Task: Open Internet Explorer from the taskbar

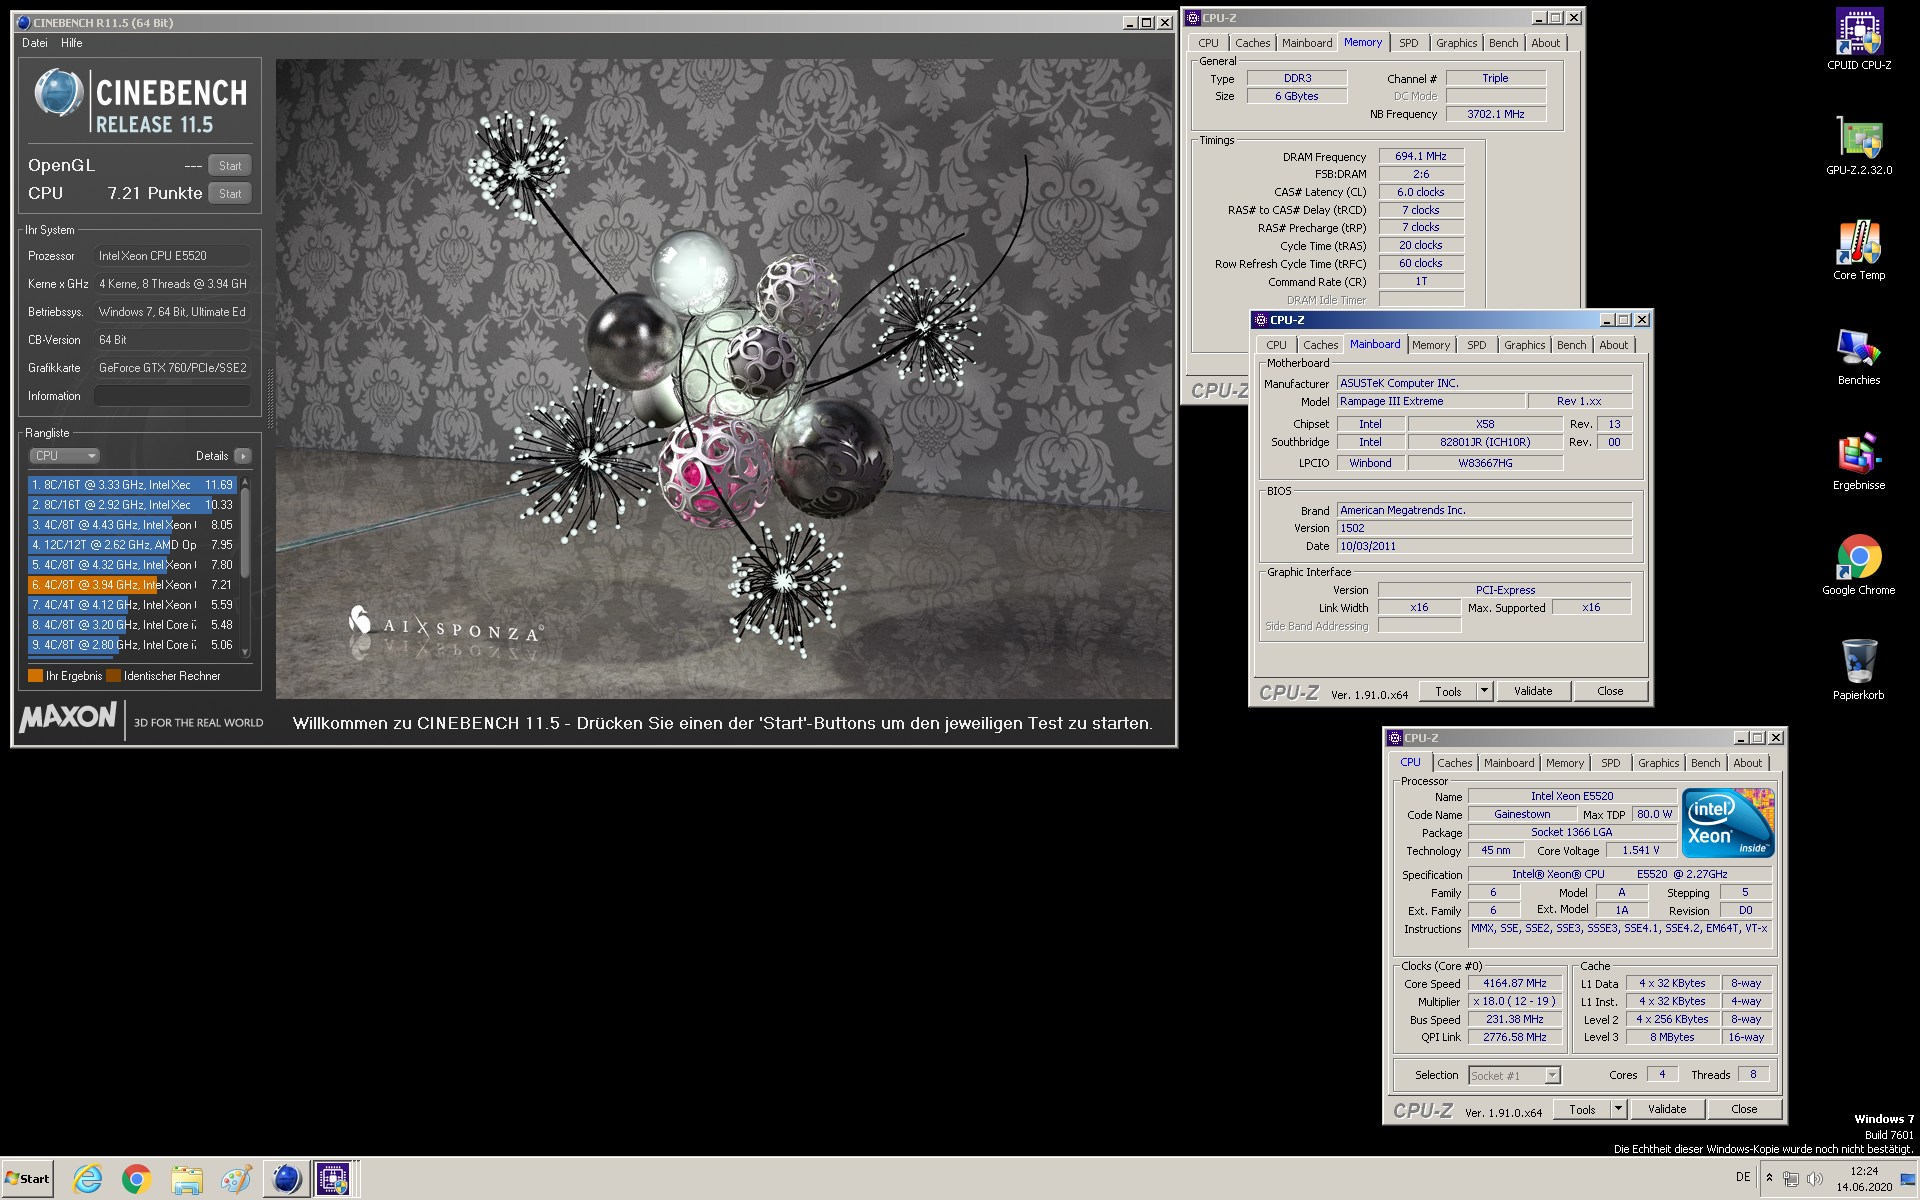Action: [88, 1179]
